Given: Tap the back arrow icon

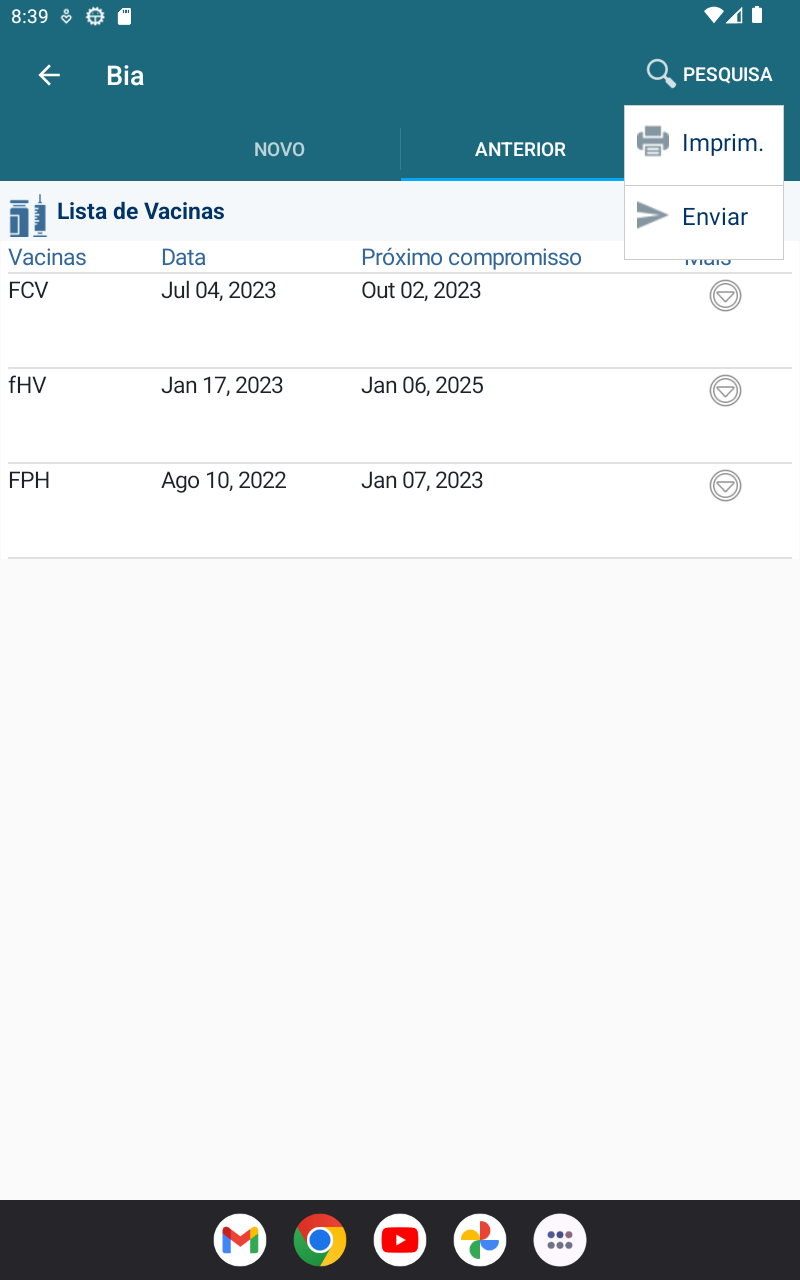Looking at the screenshot, I should click(49, 75).
